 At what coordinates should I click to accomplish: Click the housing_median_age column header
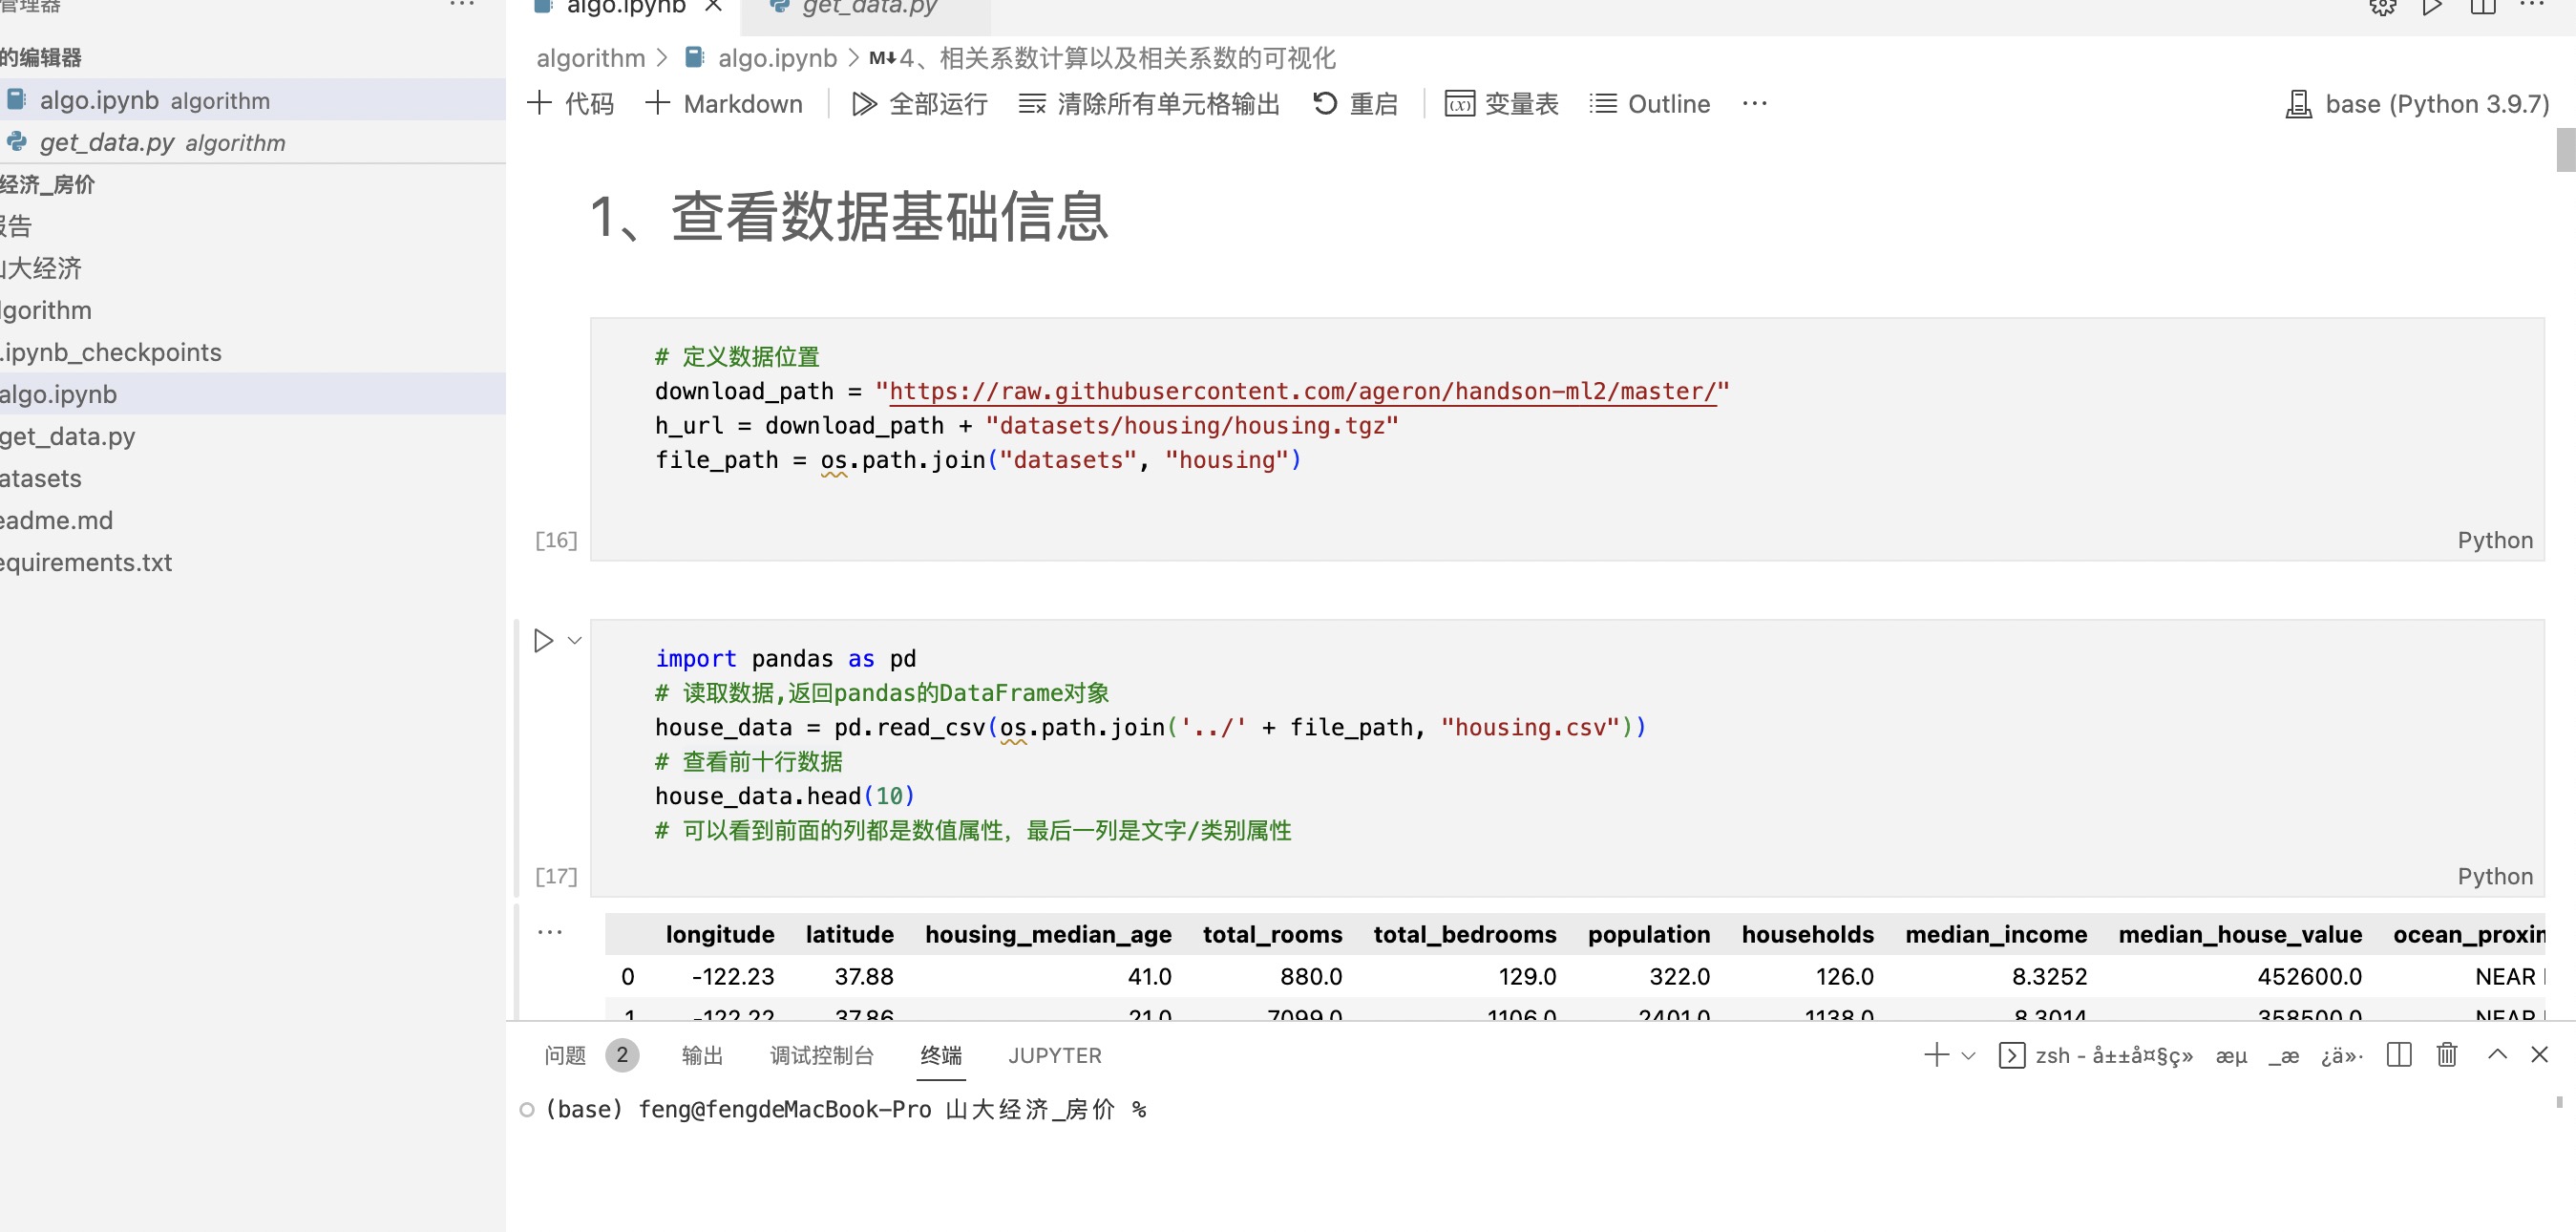[1048, 934]
